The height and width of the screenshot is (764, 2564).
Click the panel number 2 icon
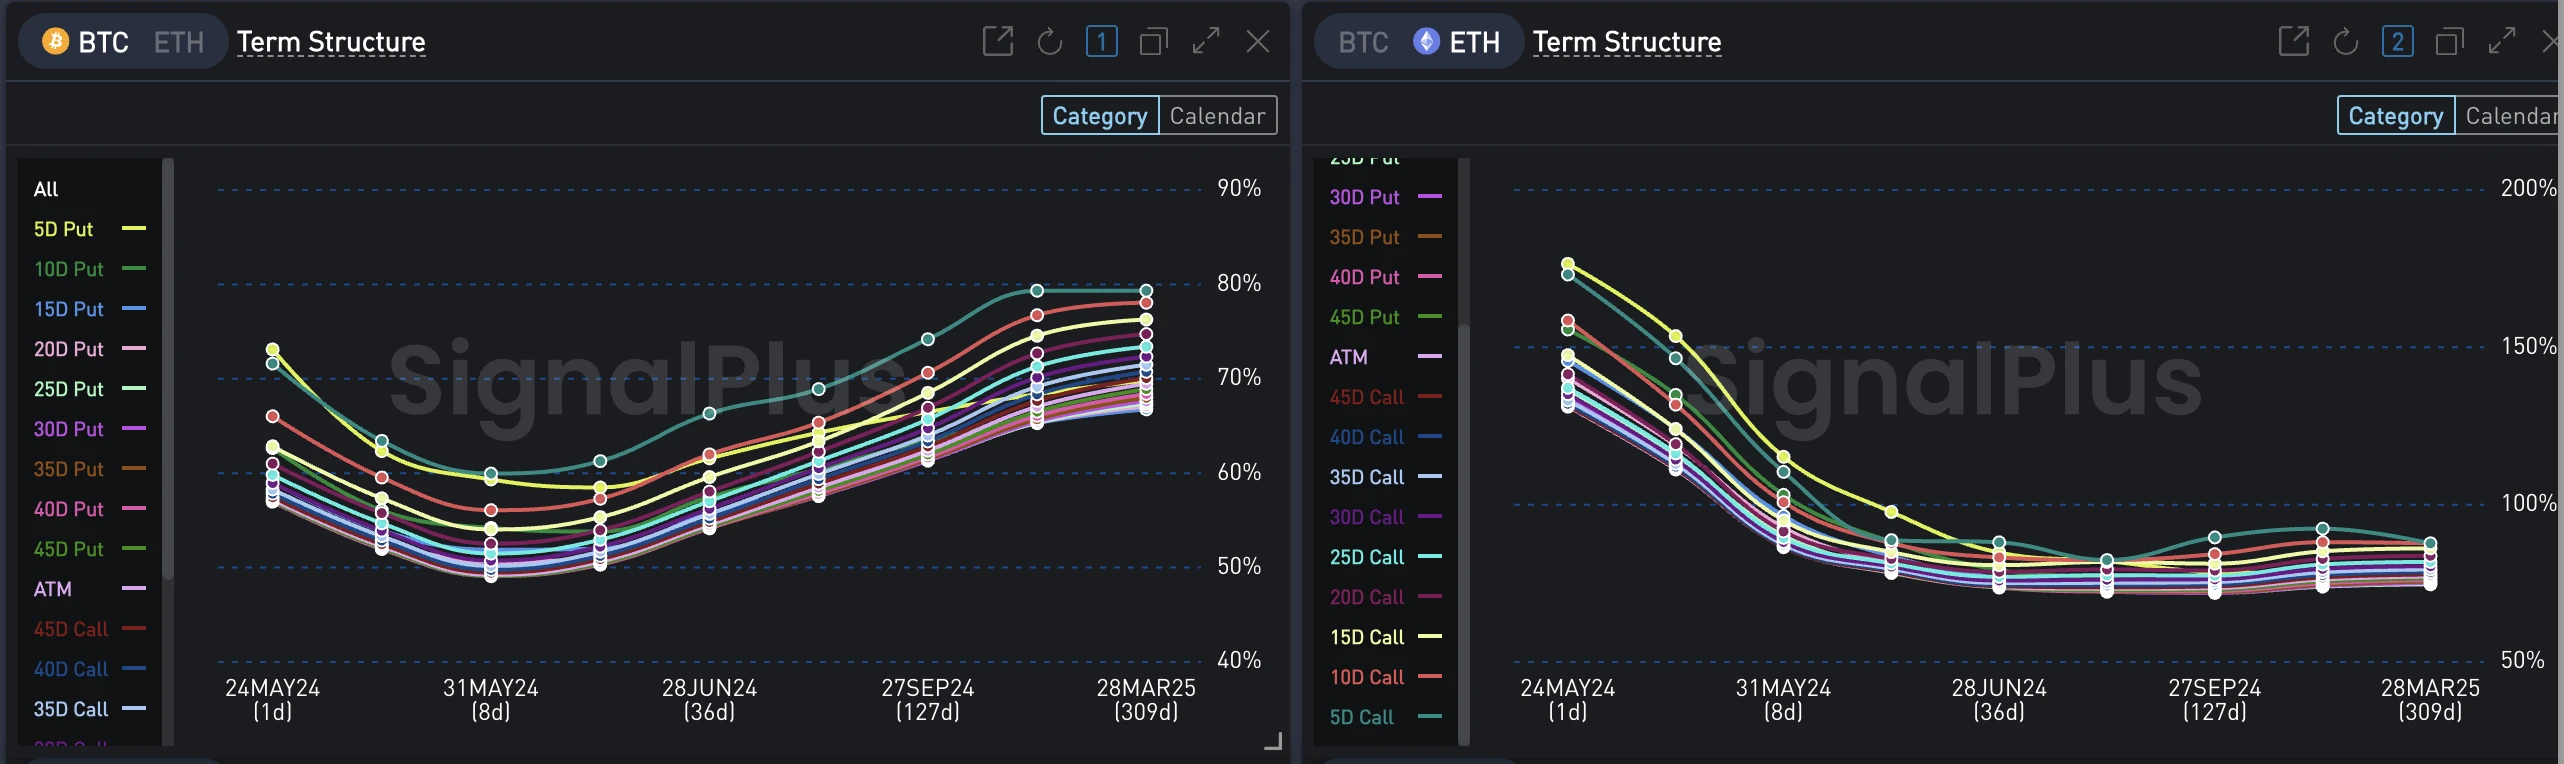tap(2397, 42)
